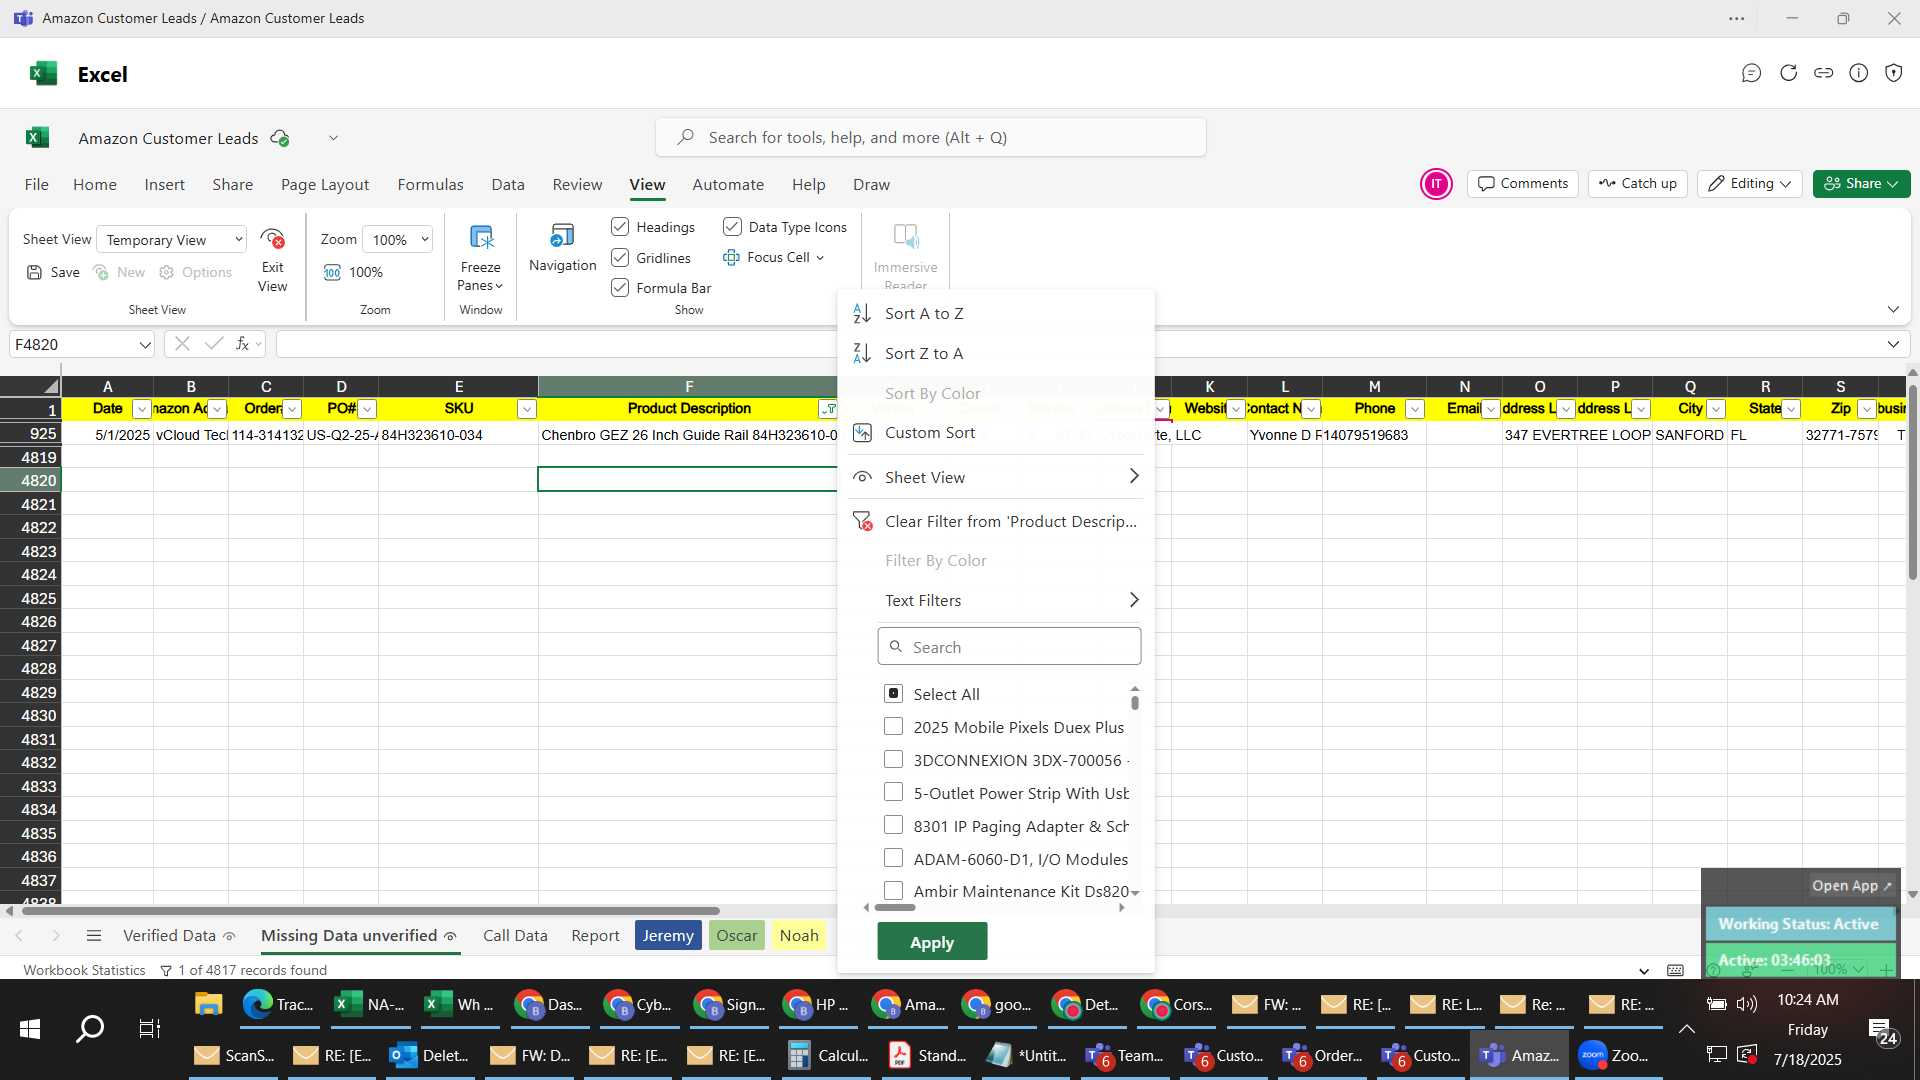Image resolution: width=1920 pixels, height=1080 pixels.
Task: Open Sheet View Temporary View dropdown
Action: [x=172, y=239]
